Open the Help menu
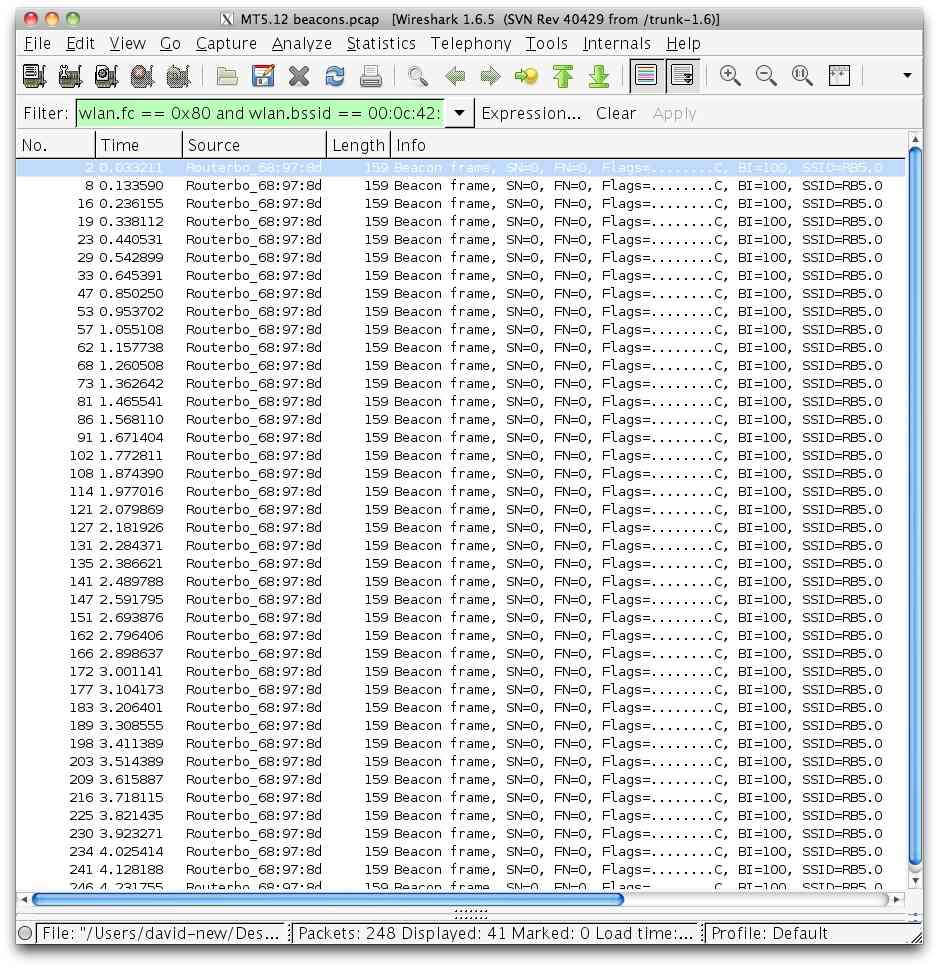 (x=683, y=44)
